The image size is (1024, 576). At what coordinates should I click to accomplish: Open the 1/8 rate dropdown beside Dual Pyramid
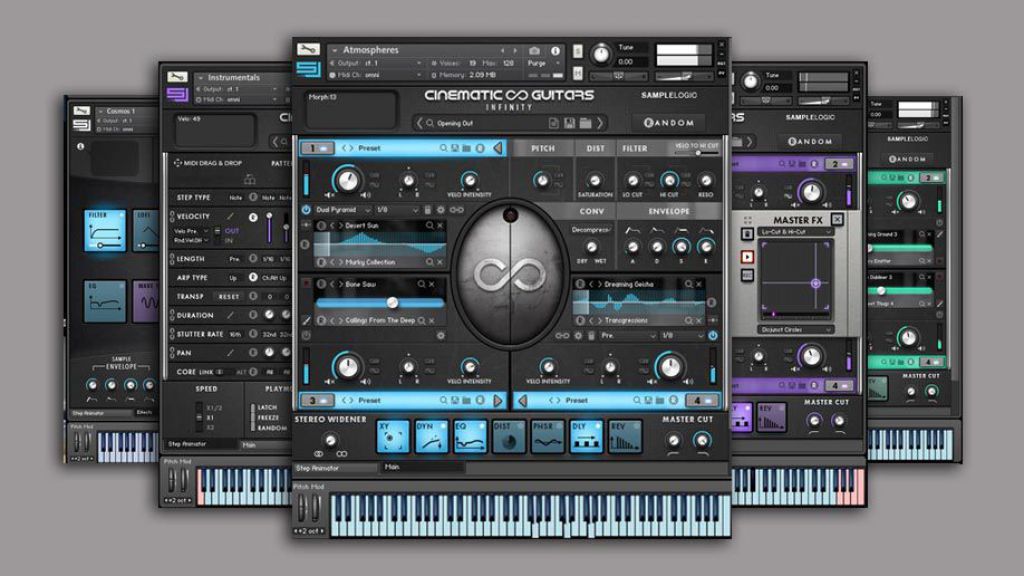click(397, 210)
